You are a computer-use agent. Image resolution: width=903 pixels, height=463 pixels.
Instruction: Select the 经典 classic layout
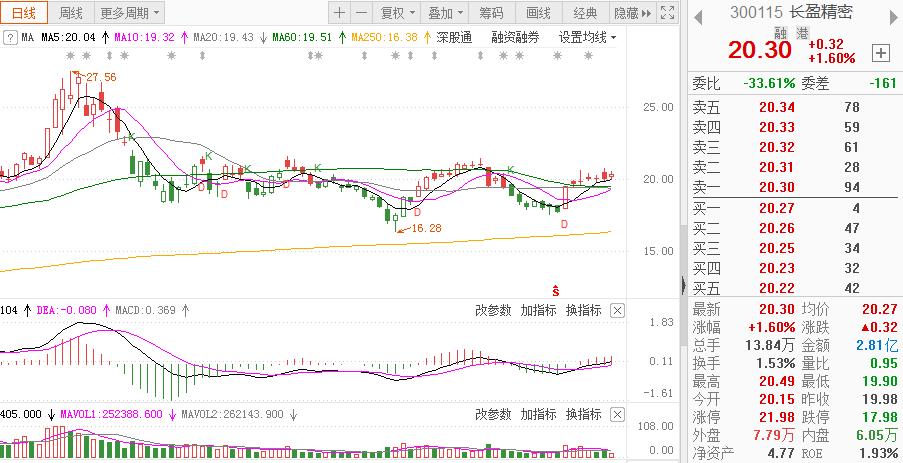tap(585, 12)
